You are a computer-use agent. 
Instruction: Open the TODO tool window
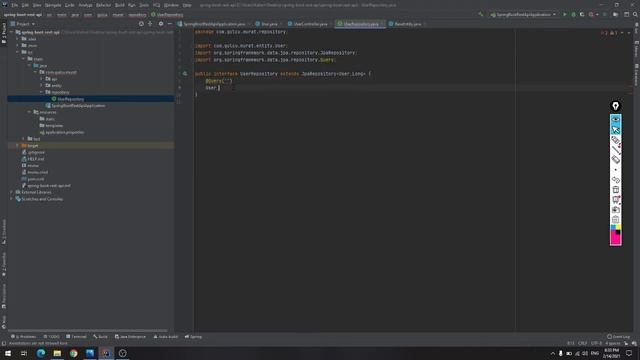point(52,337)
